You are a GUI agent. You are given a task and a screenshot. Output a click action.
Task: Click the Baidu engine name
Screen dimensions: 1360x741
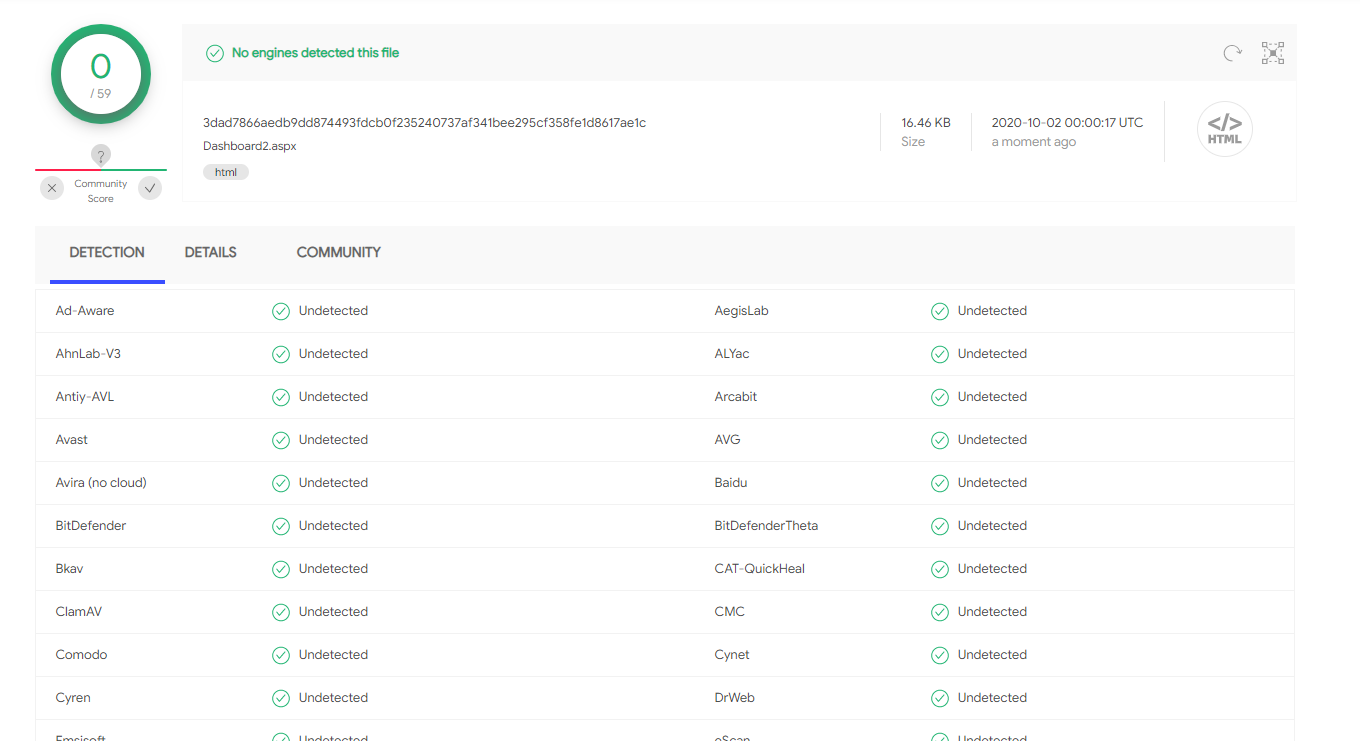coord(731,483)
